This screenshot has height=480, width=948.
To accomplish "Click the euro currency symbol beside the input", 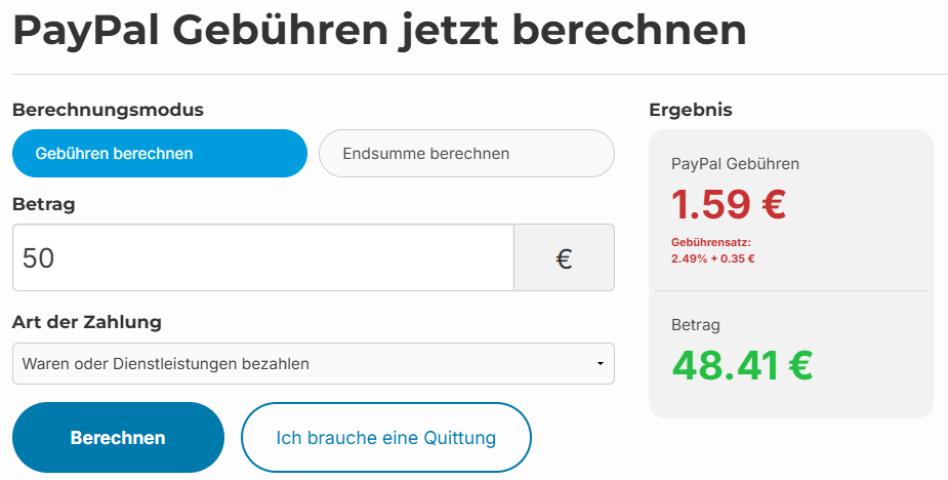I will pos(564,258).
